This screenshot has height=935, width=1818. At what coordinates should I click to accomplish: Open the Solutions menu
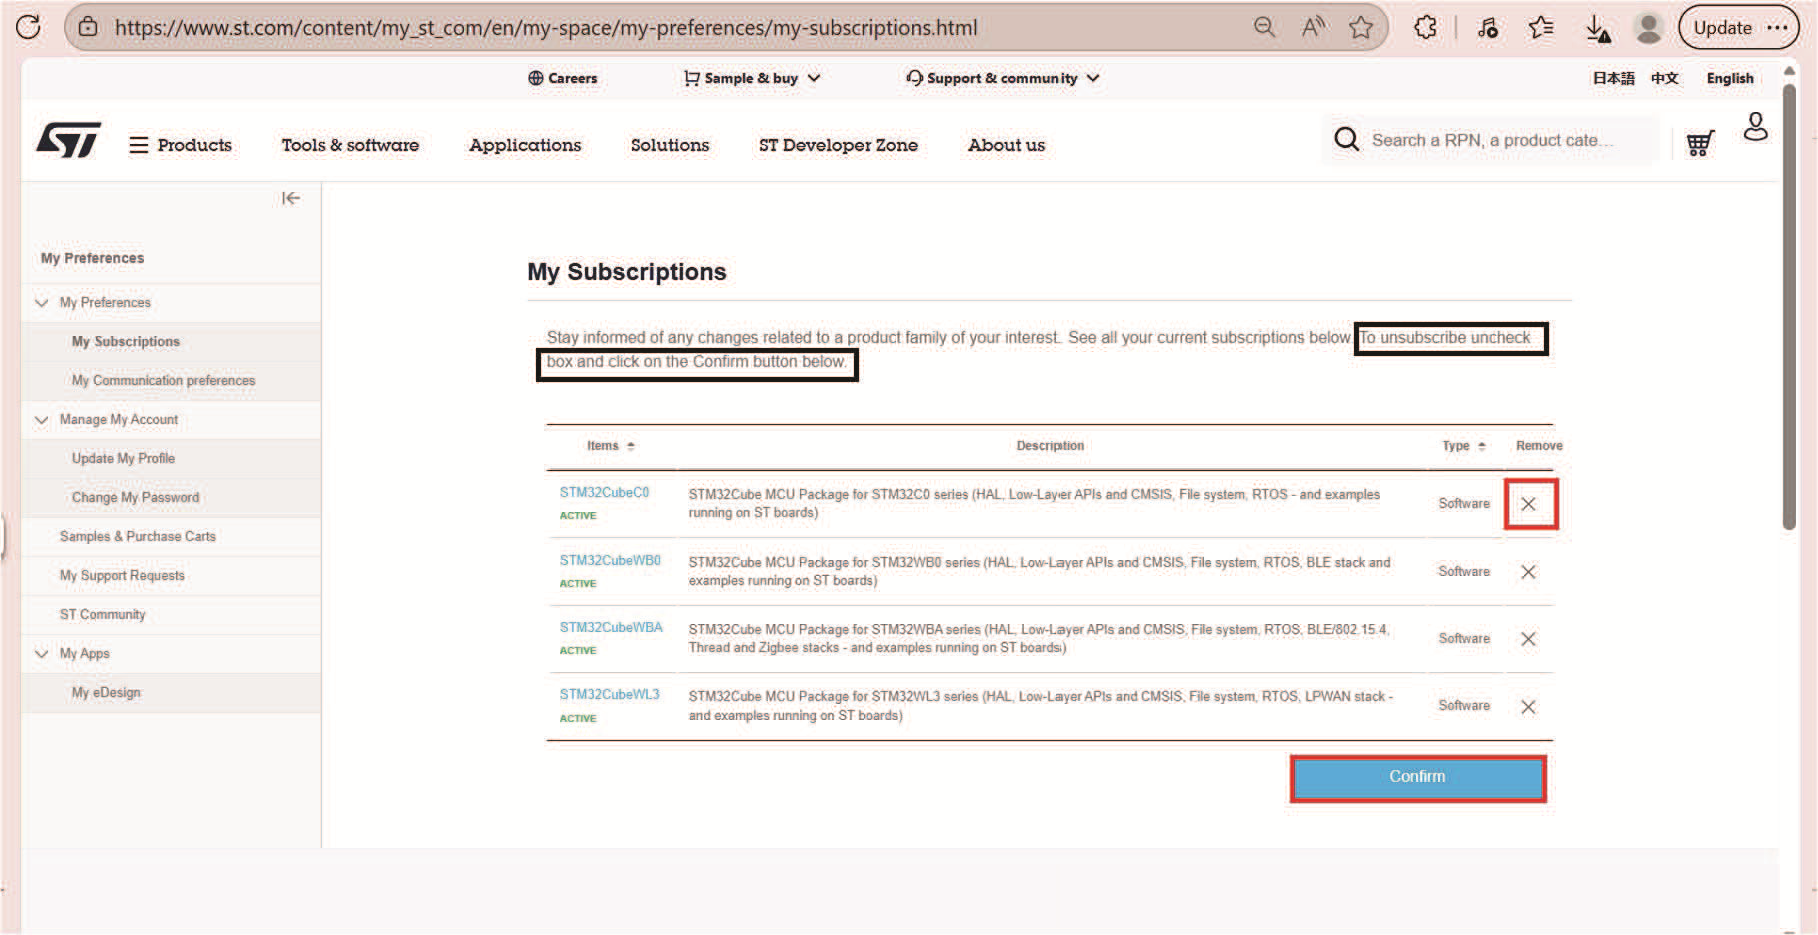[x=670, y=145]
